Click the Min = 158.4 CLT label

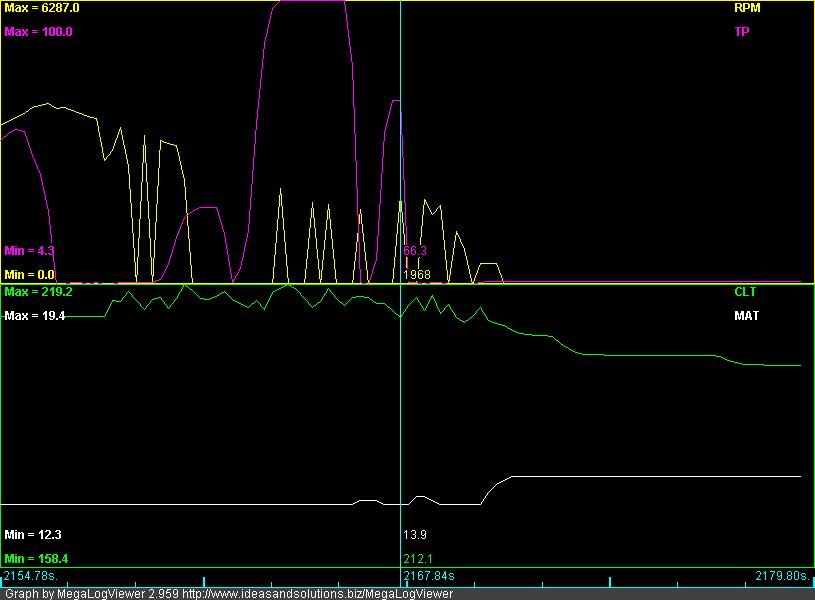point(36,558)
